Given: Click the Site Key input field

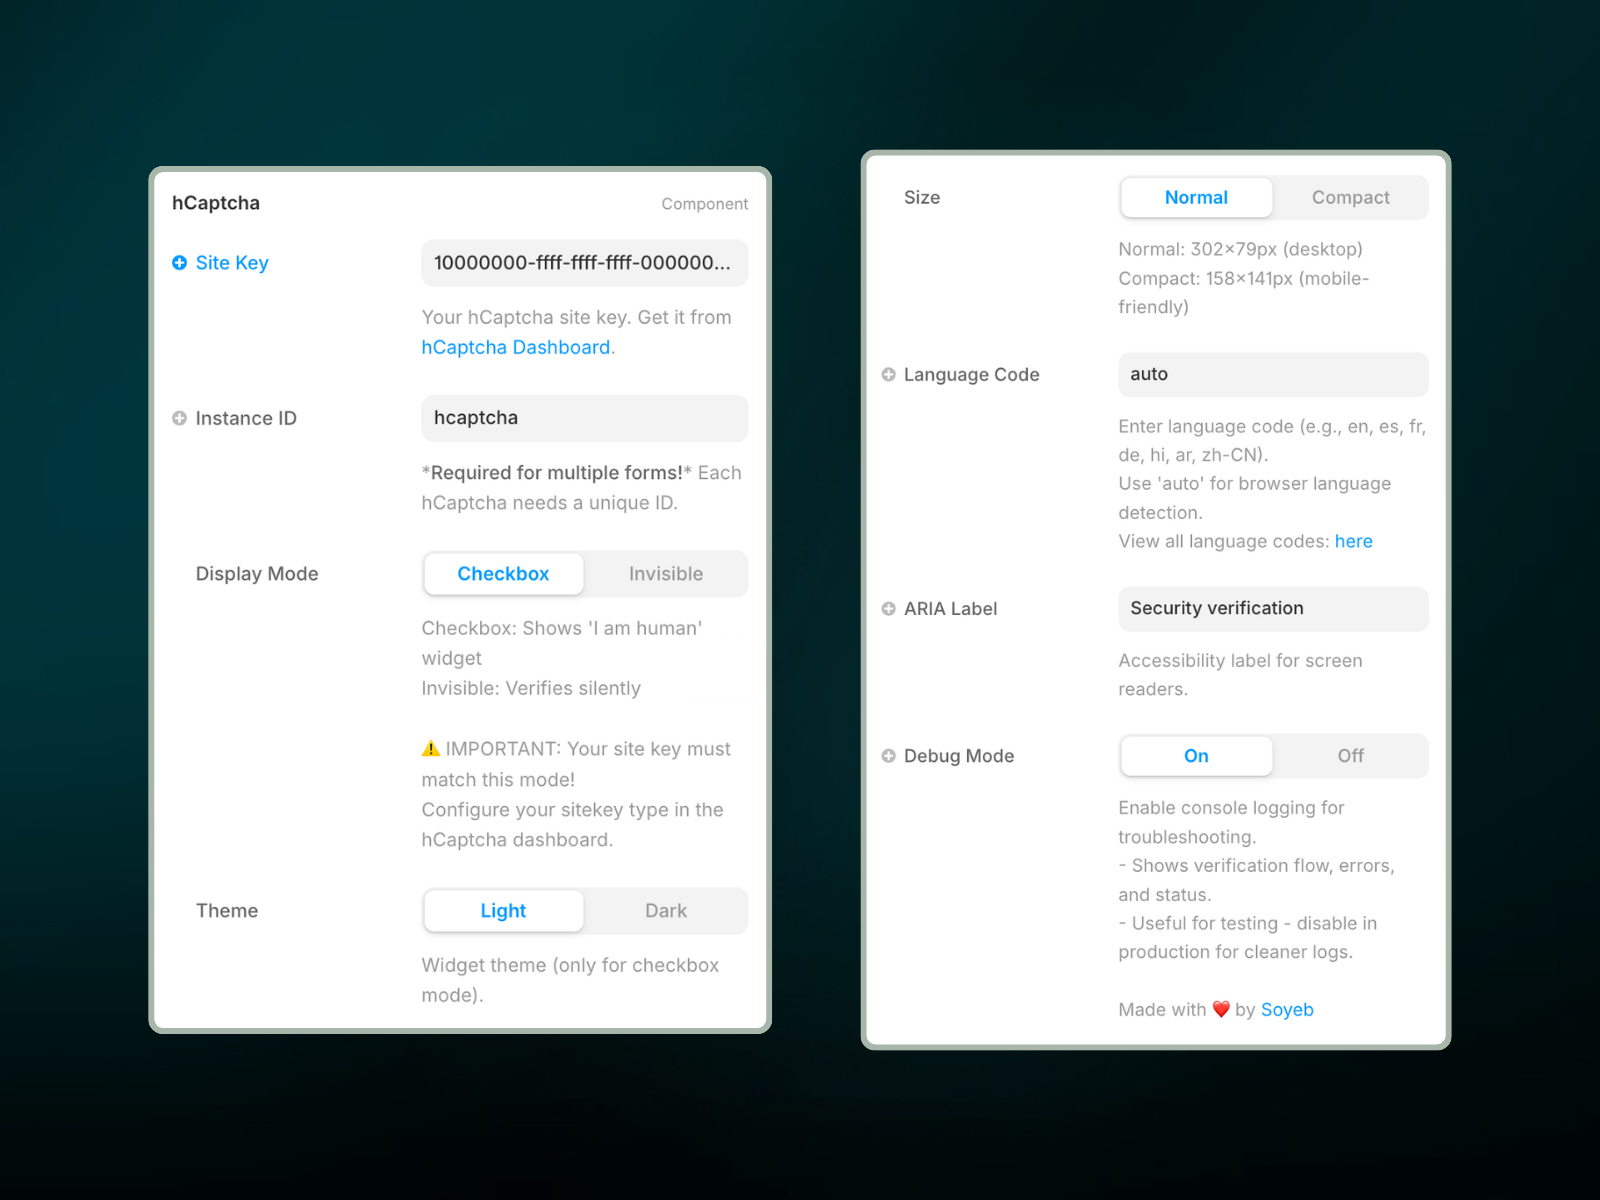Looking at the screenshot, I should 584,263.
